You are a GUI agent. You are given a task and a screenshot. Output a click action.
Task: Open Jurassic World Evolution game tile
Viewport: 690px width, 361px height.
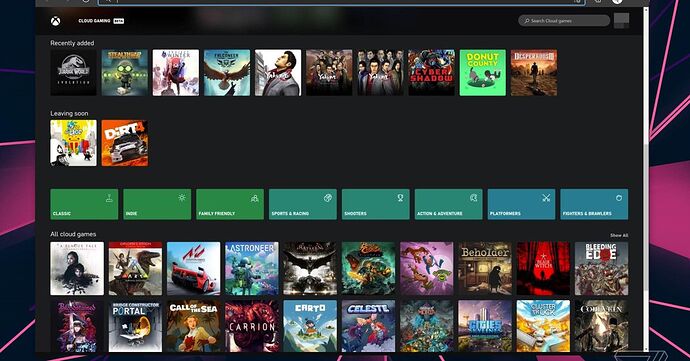point(73,73)
